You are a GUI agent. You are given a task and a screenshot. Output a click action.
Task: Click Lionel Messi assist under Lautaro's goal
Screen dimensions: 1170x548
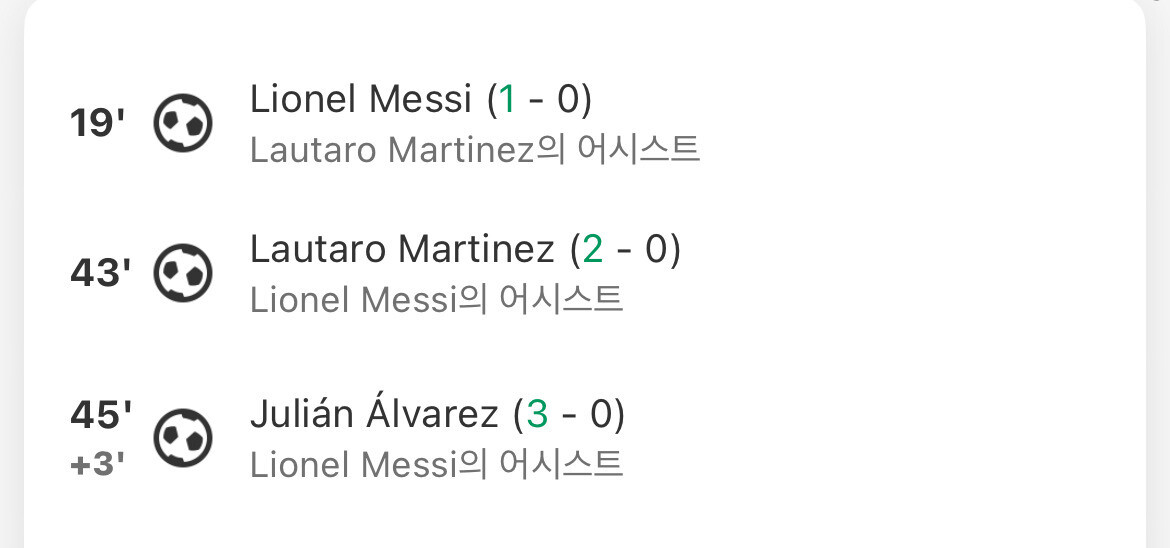pos(436,299)
